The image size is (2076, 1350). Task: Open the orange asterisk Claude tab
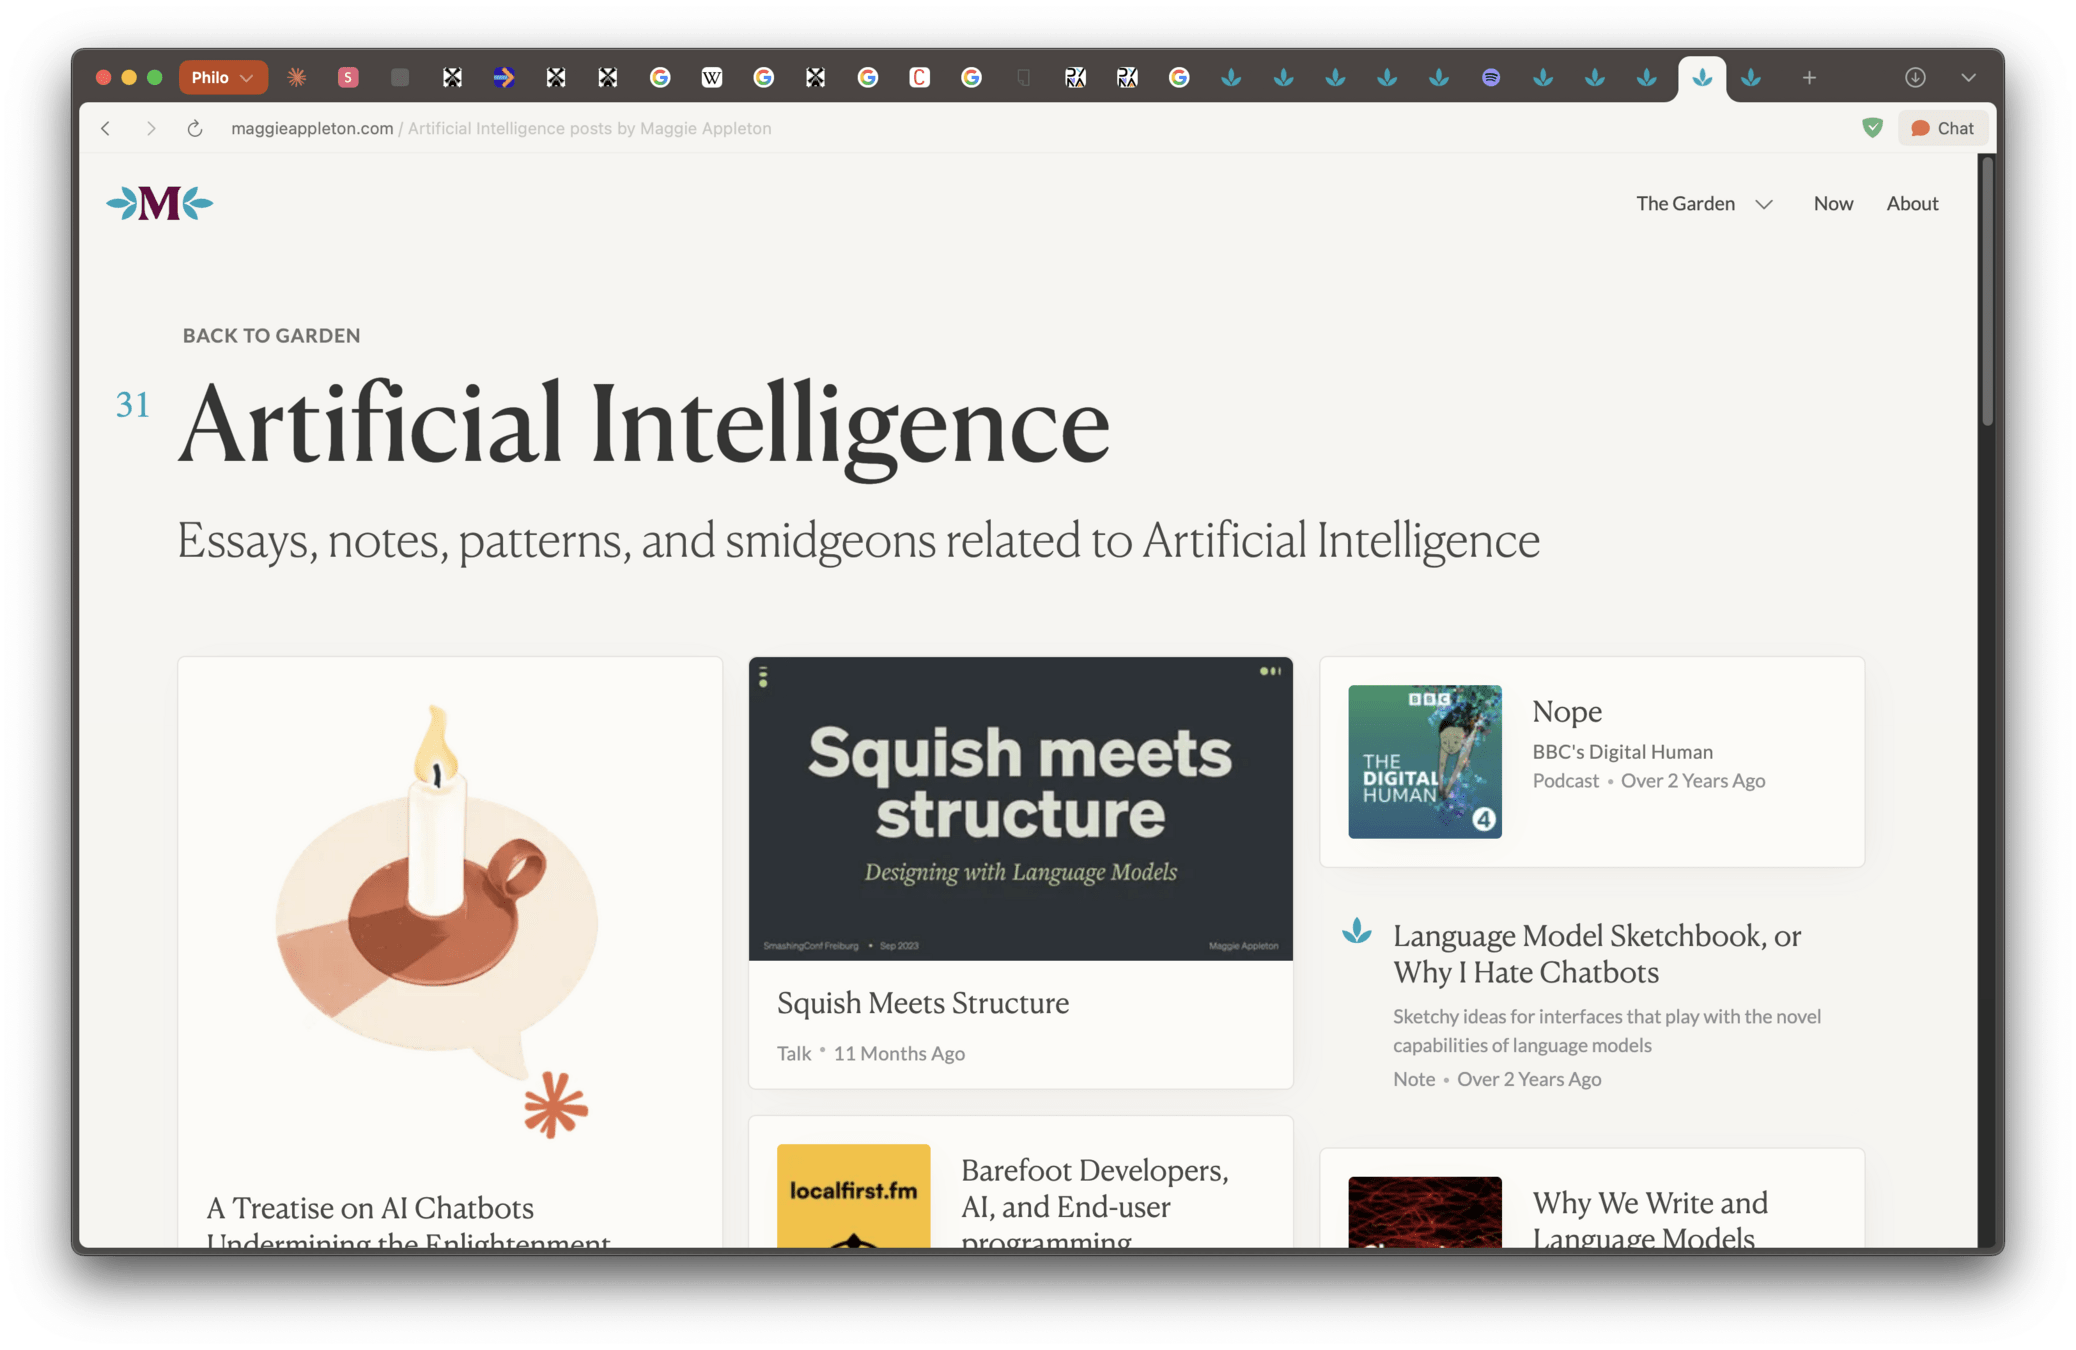coord(297,77)
